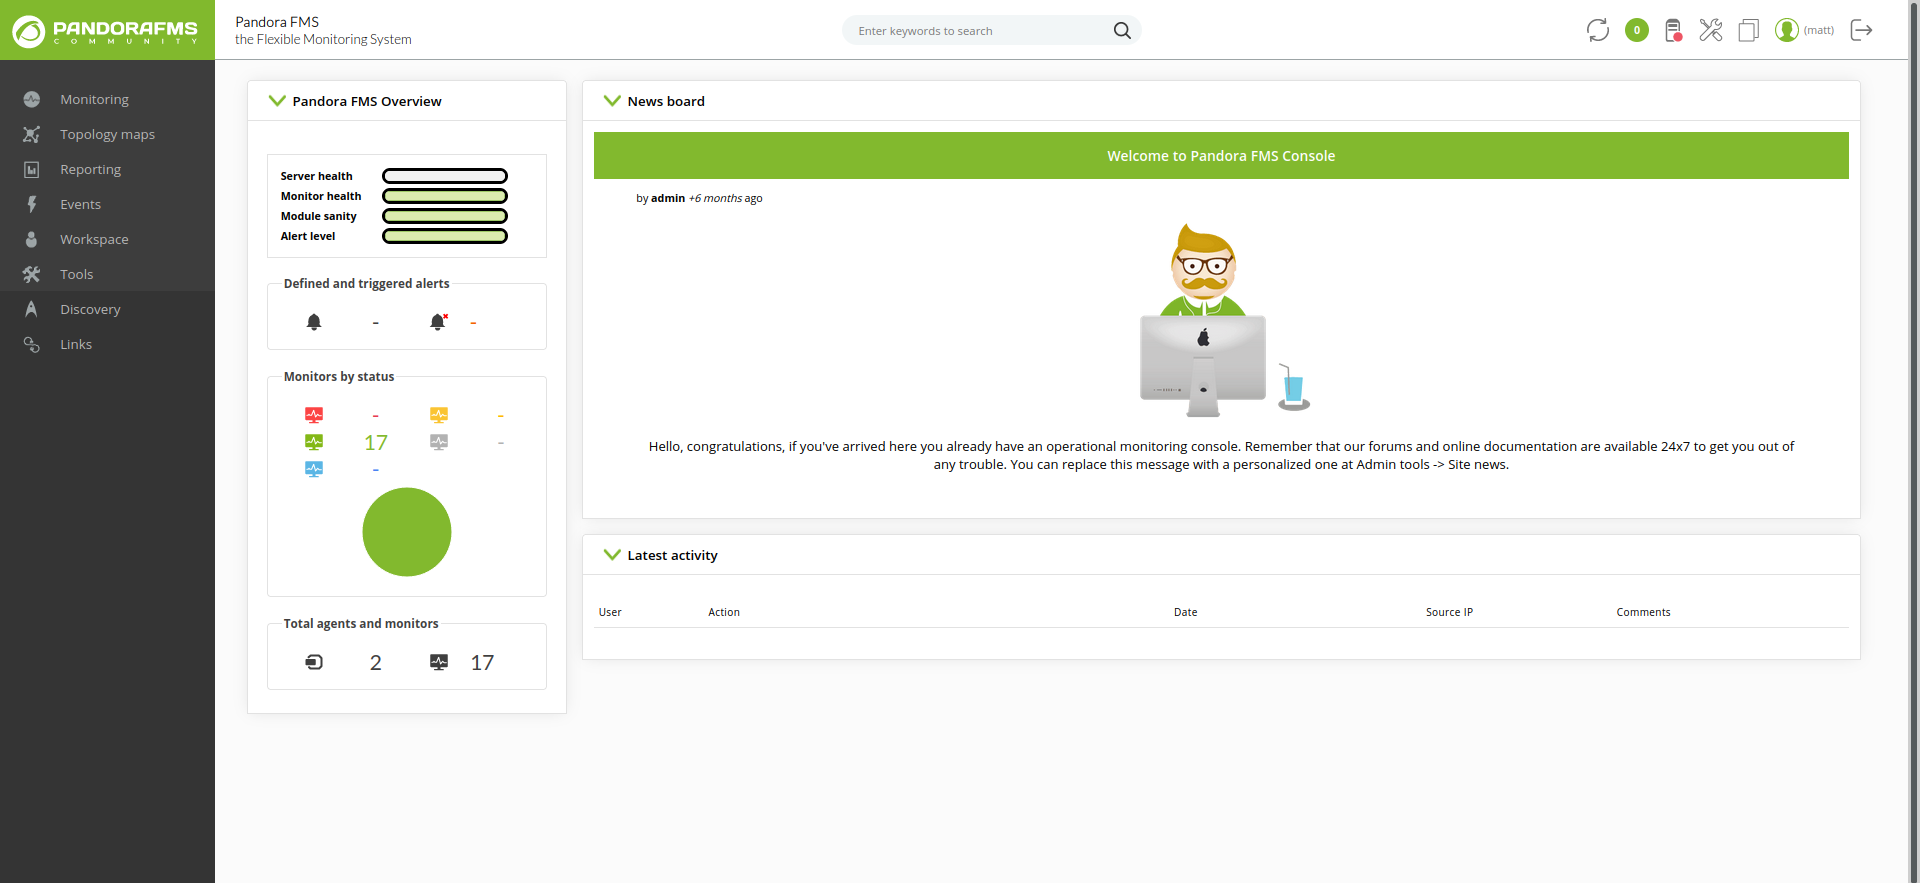Click the red critical monitors icon
This screenshot has width=1920, height=883.
pyautogui.click(x=314, y=415)
